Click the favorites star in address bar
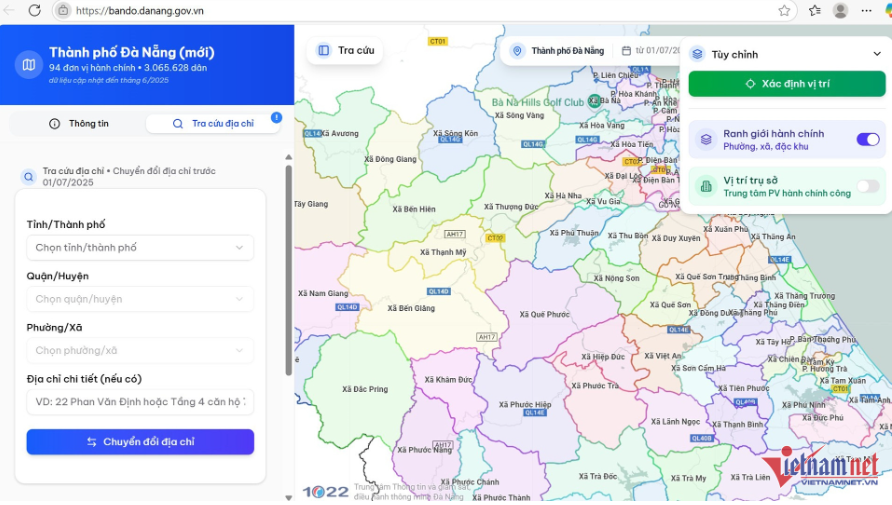Image resolution: width=892 pixels, height=505 pixels. 785,10
